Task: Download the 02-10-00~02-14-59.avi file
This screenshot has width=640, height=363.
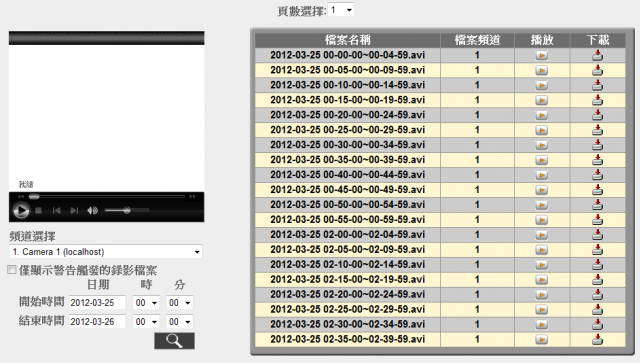Action: point(597,265)
